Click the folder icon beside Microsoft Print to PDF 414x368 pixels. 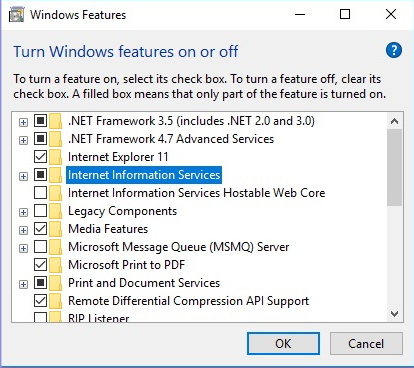[55, 265]
